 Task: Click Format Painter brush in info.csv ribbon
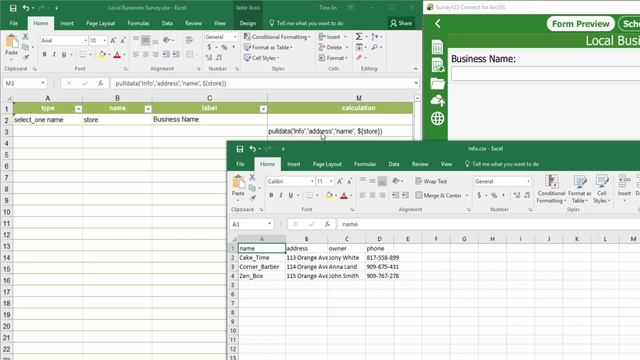click(253, 198)
